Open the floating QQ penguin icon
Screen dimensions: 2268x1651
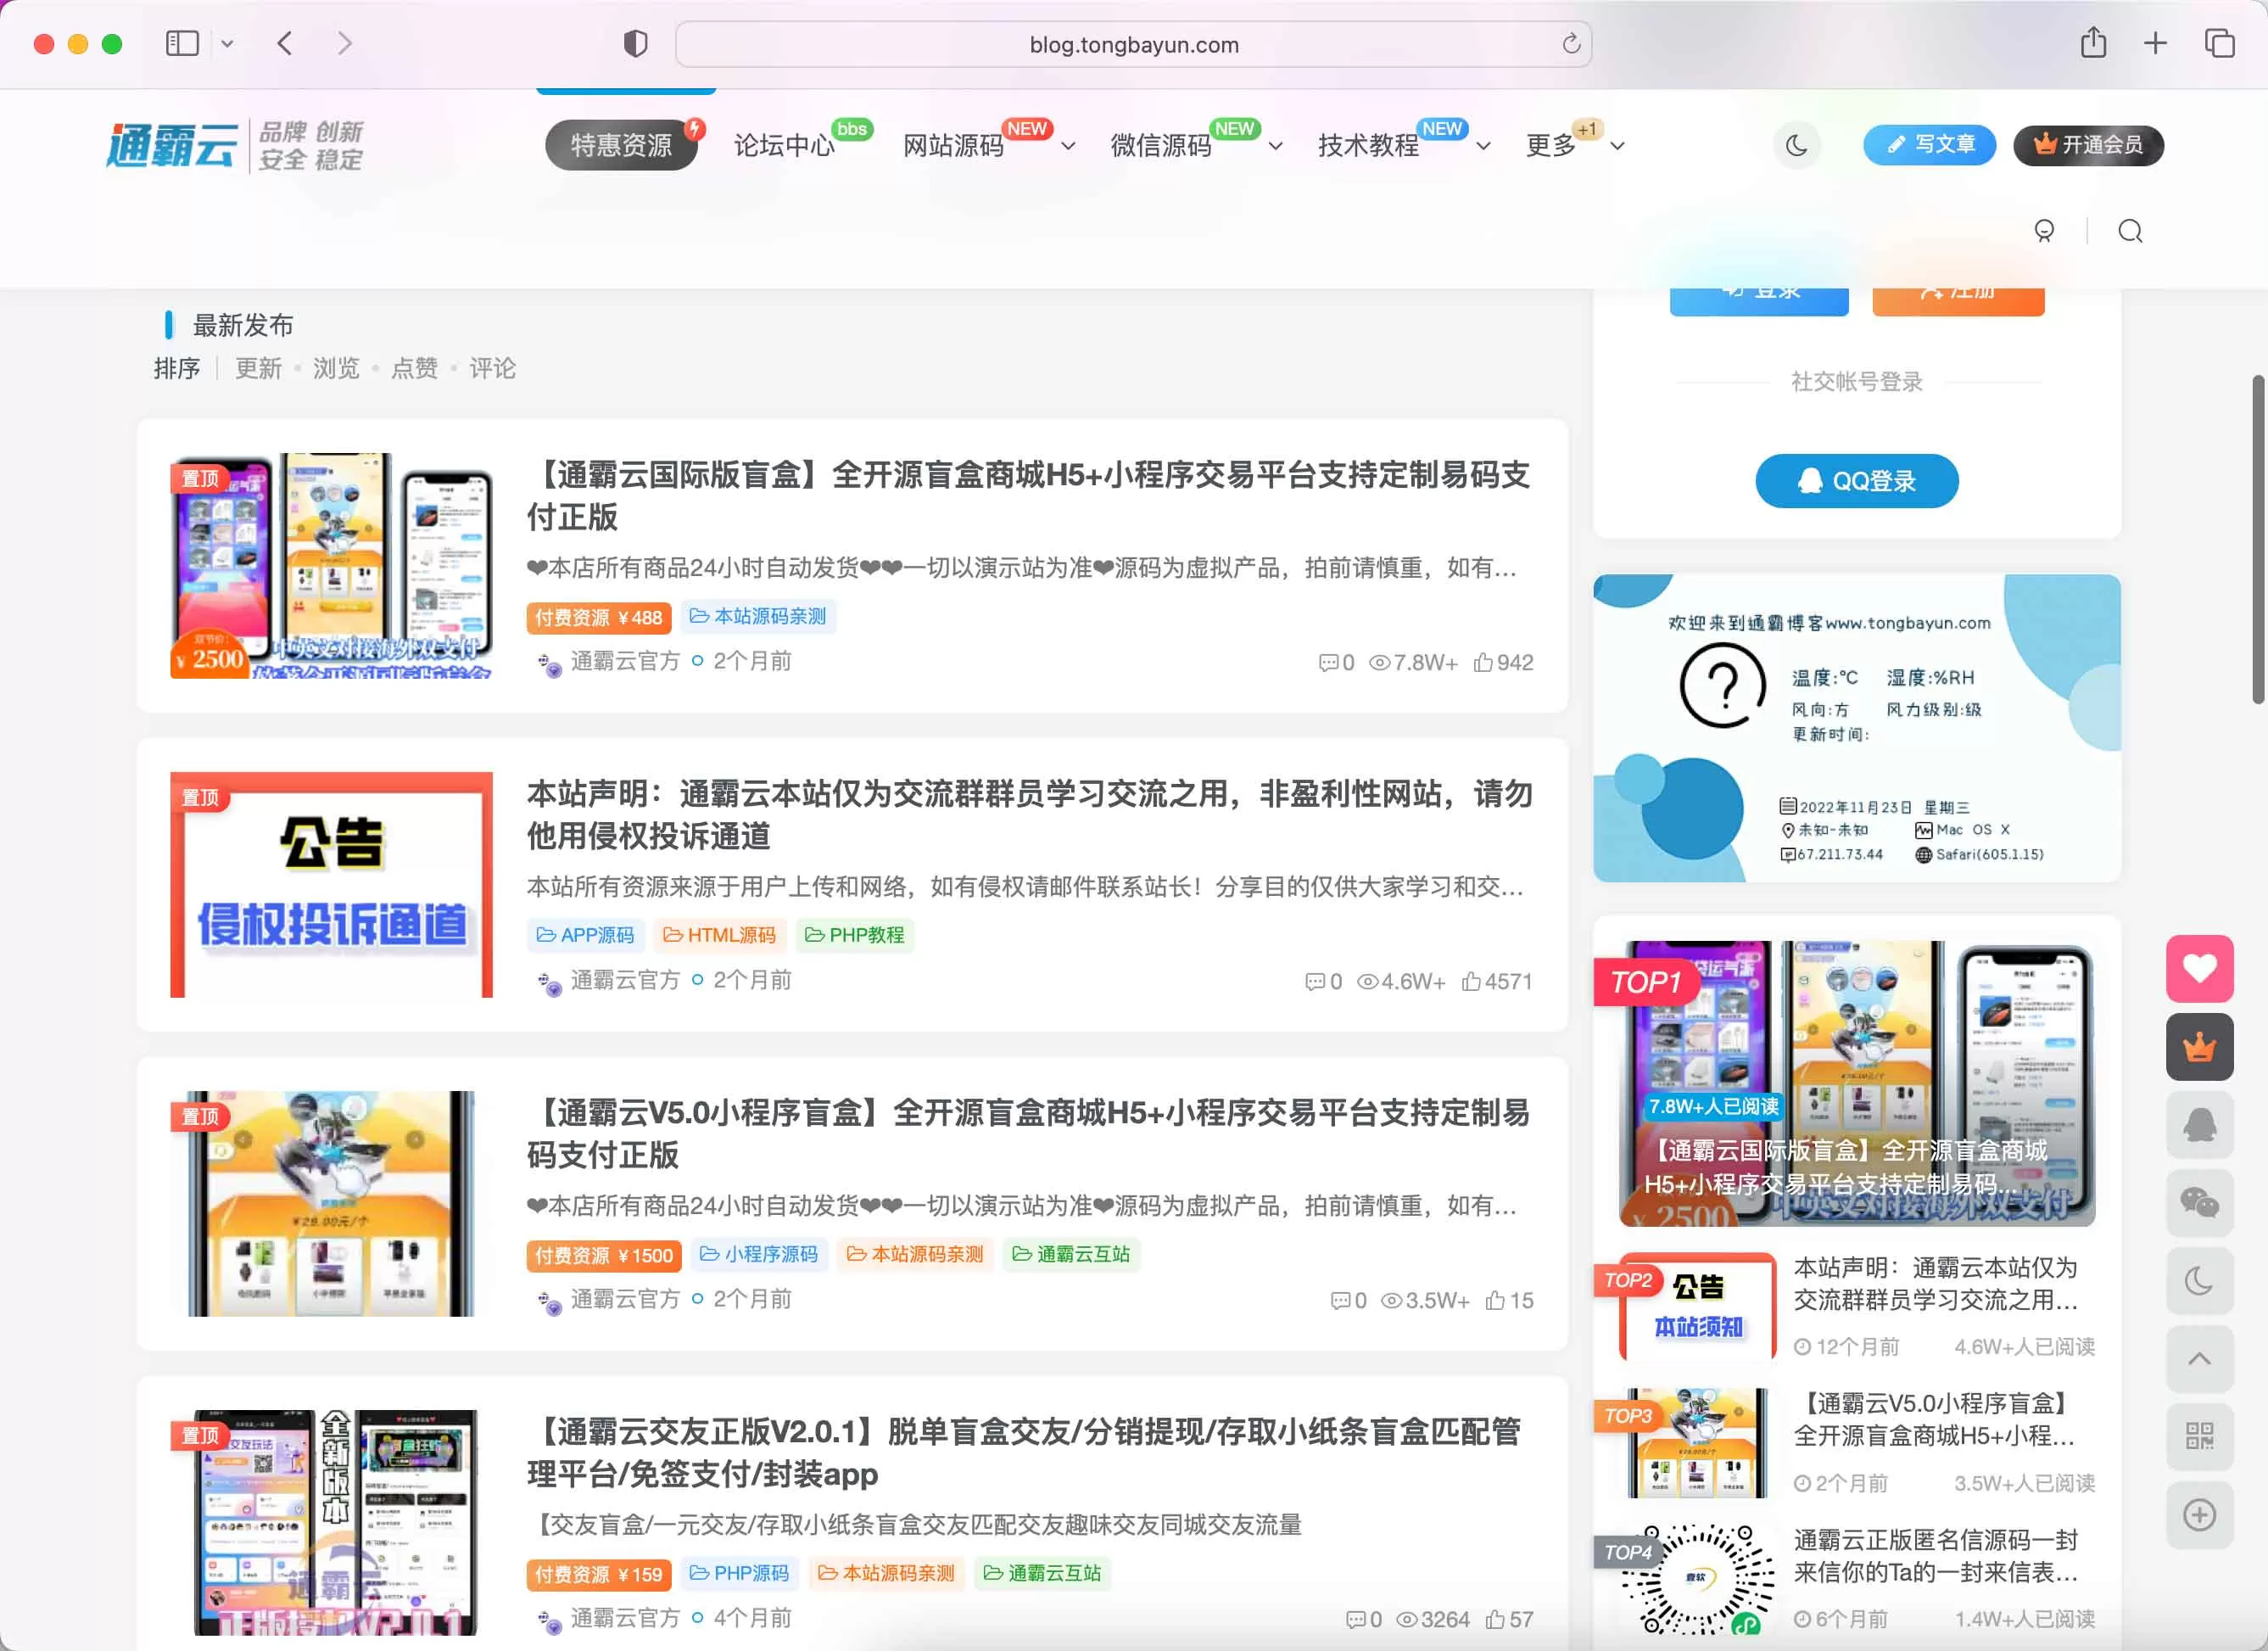(x=2199, y=1124)
